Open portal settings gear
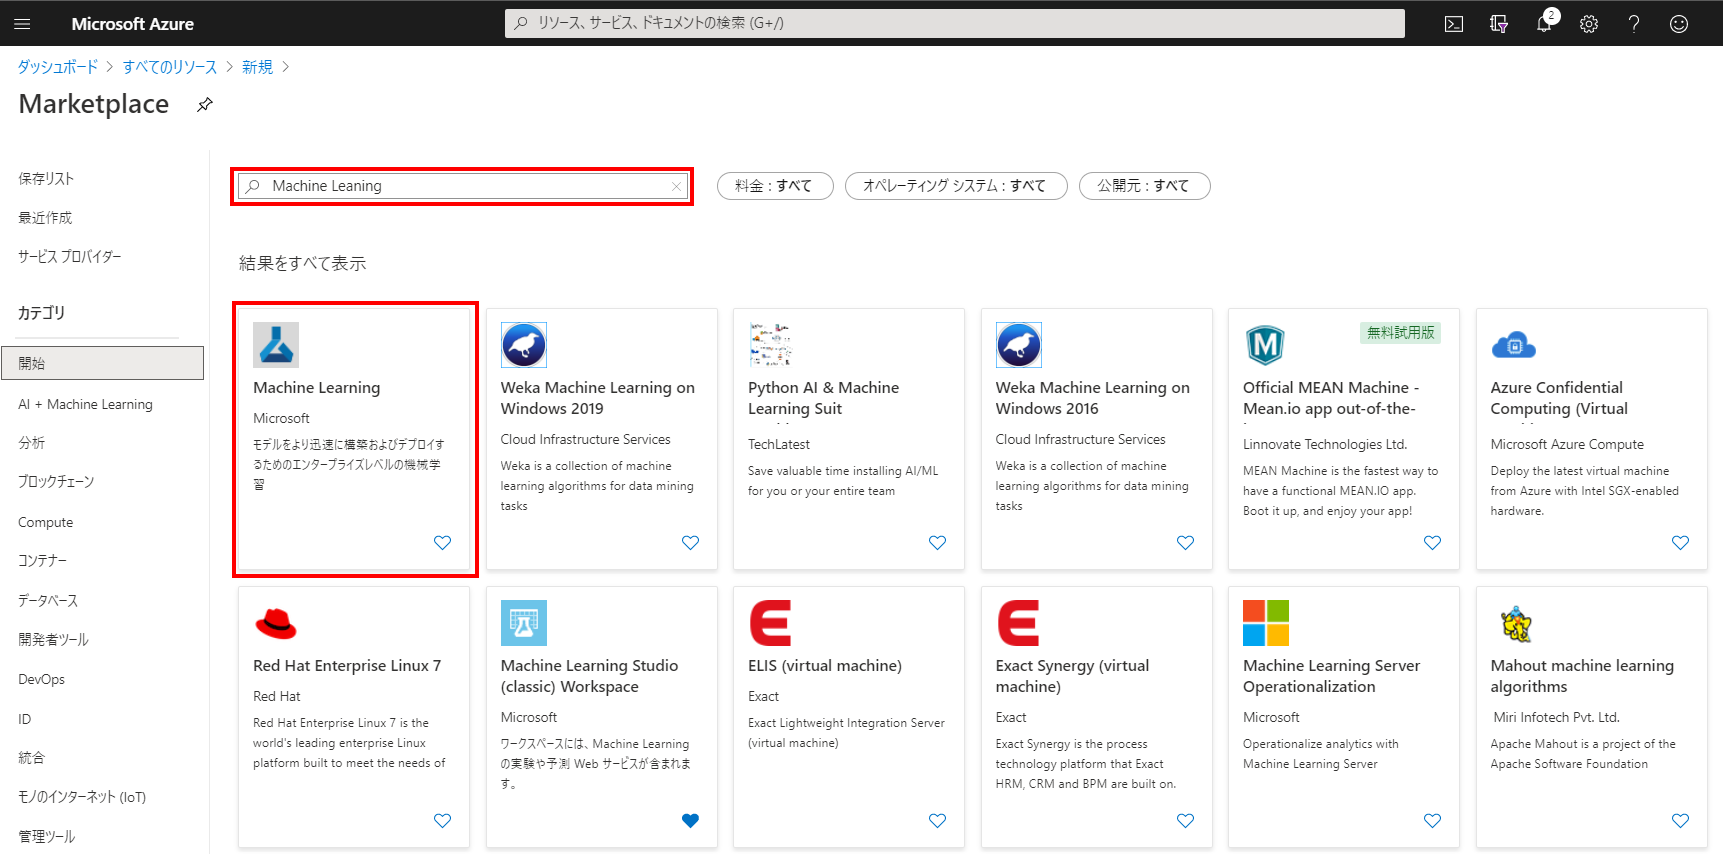 point(1589,24)
